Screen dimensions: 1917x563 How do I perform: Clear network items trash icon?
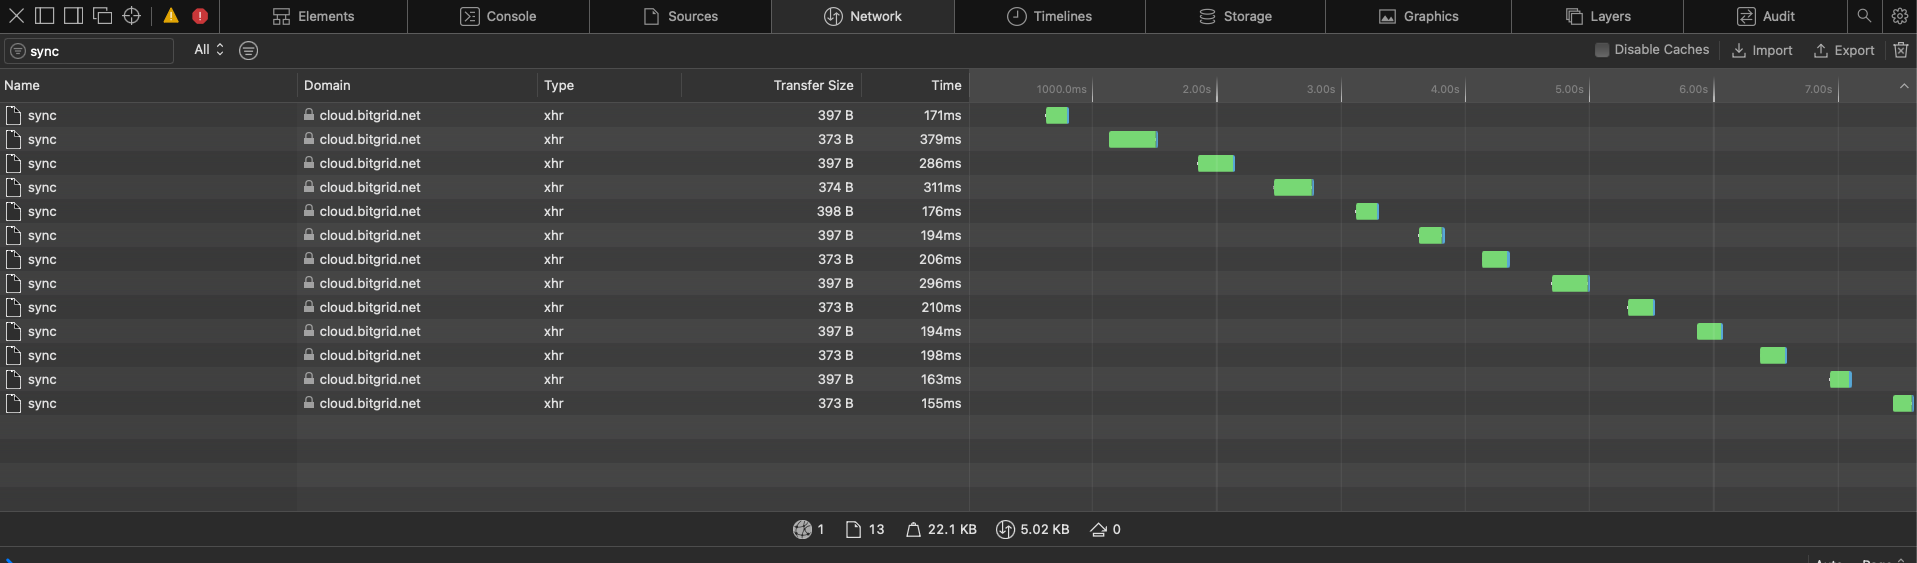[x=1901, y=50]
